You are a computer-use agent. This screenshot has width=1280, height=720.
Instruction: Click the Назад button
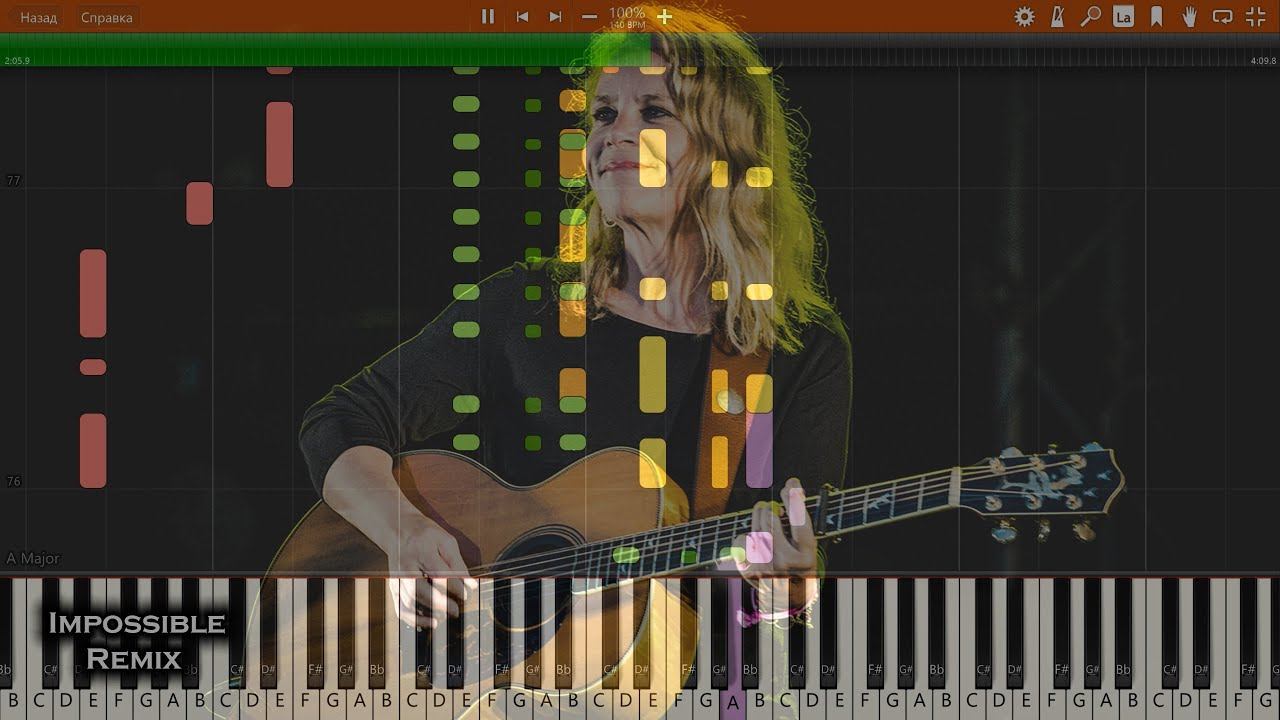click(38, 17)
